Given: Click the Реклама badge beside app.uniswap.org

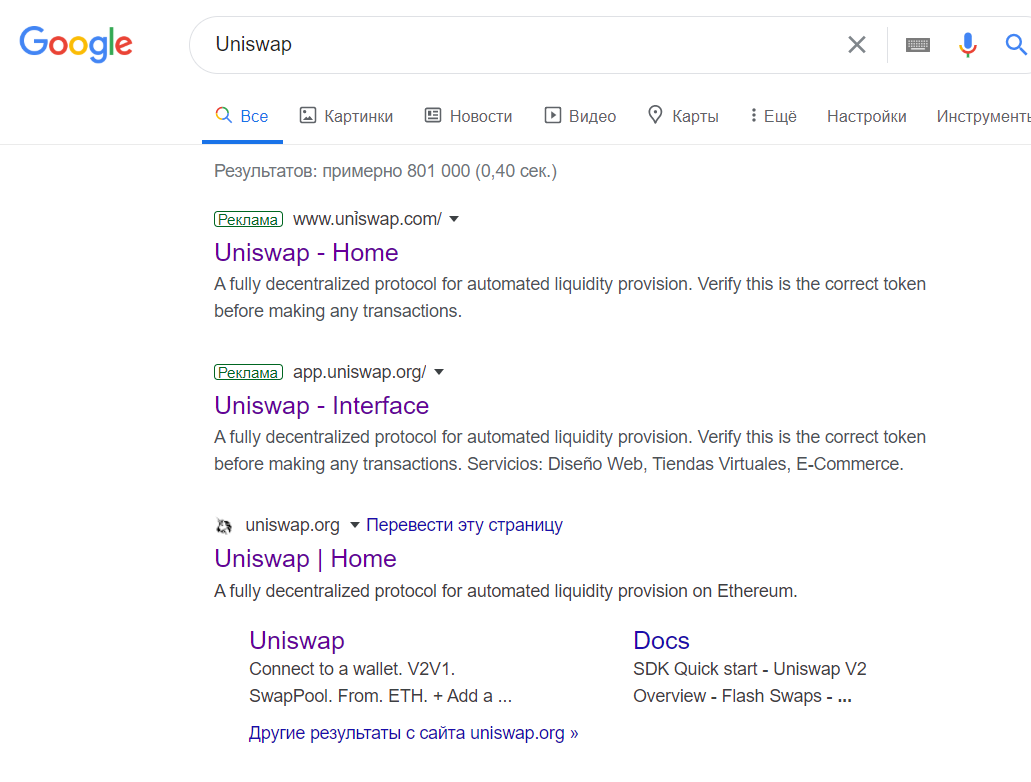Looking at the screenshot, I should (249, 372).
